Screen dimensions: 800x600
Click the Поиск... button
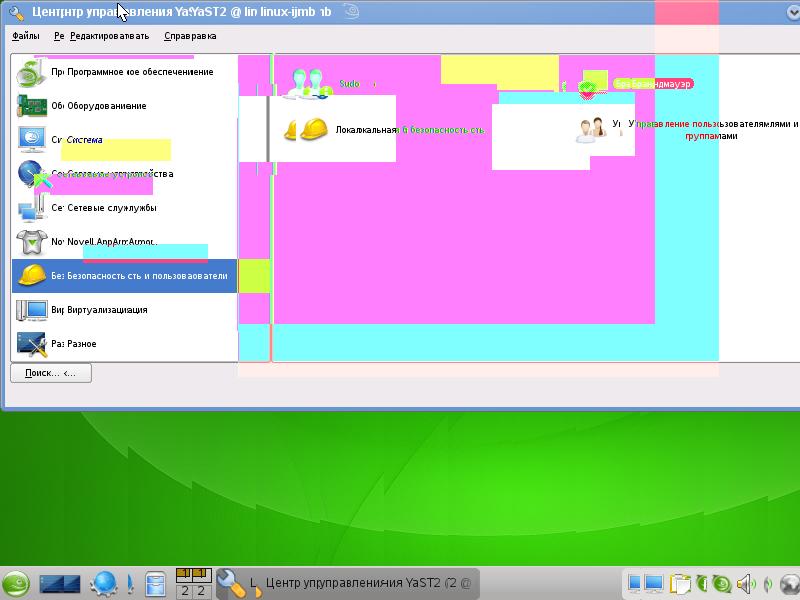coord(51,373)
